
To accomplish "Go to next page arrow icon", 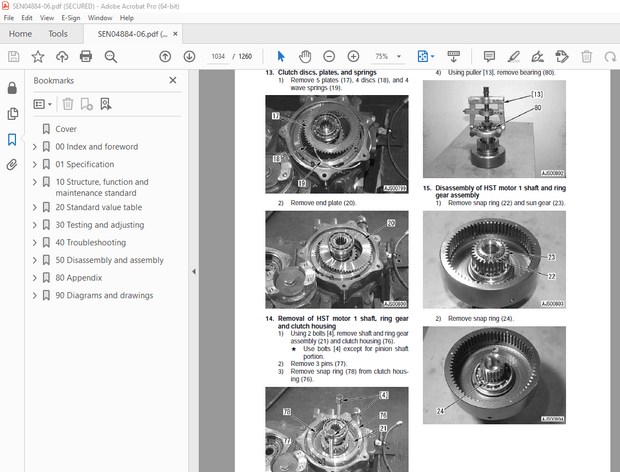I will pos(189,57).
